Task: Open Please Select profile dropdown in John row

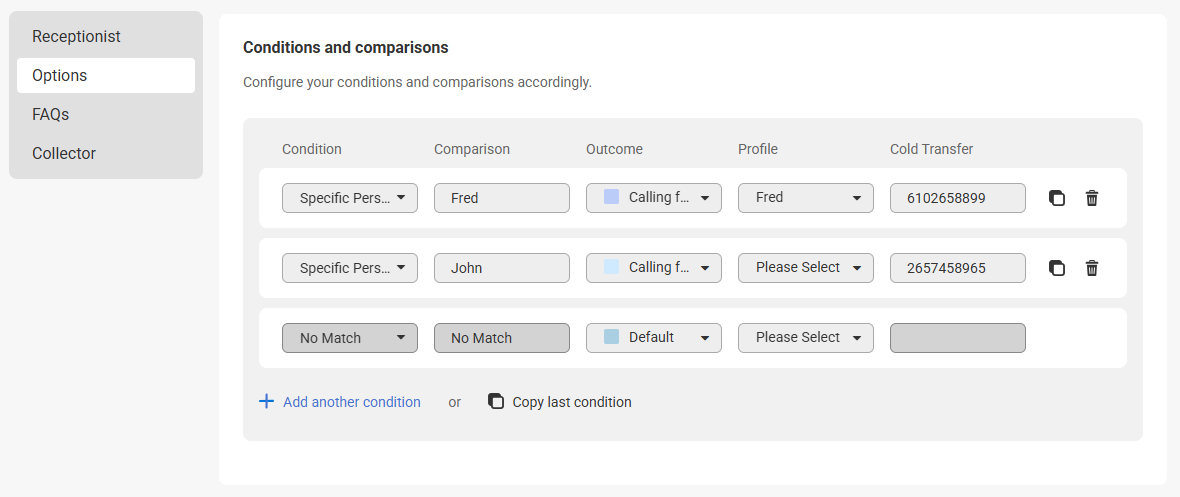Action: [806, 268]
